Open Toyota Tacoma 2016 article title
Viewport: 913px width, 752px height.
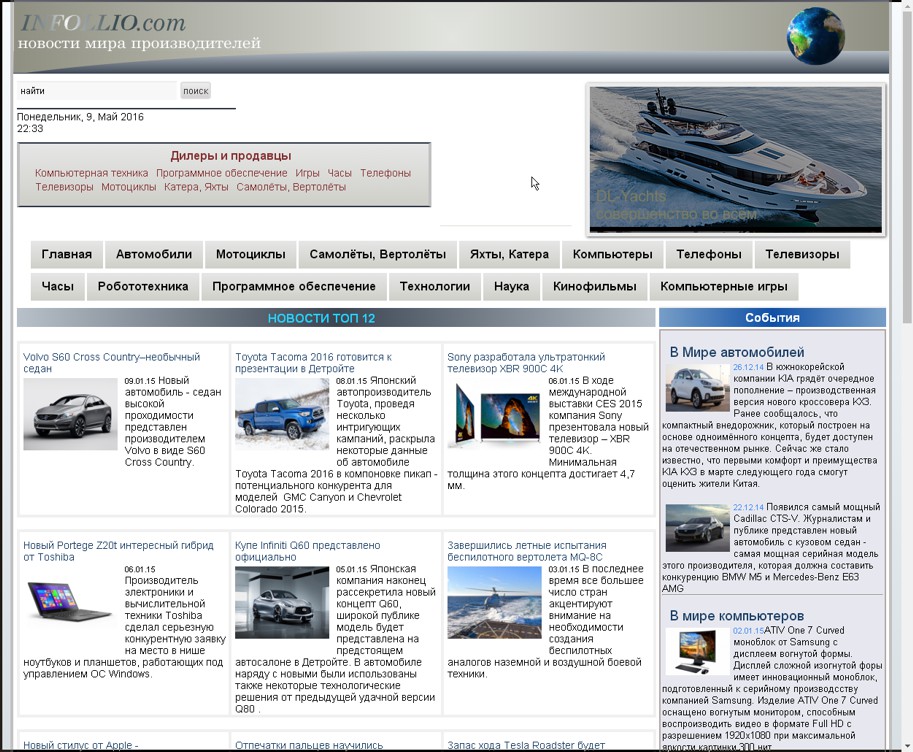click(313, 362)
